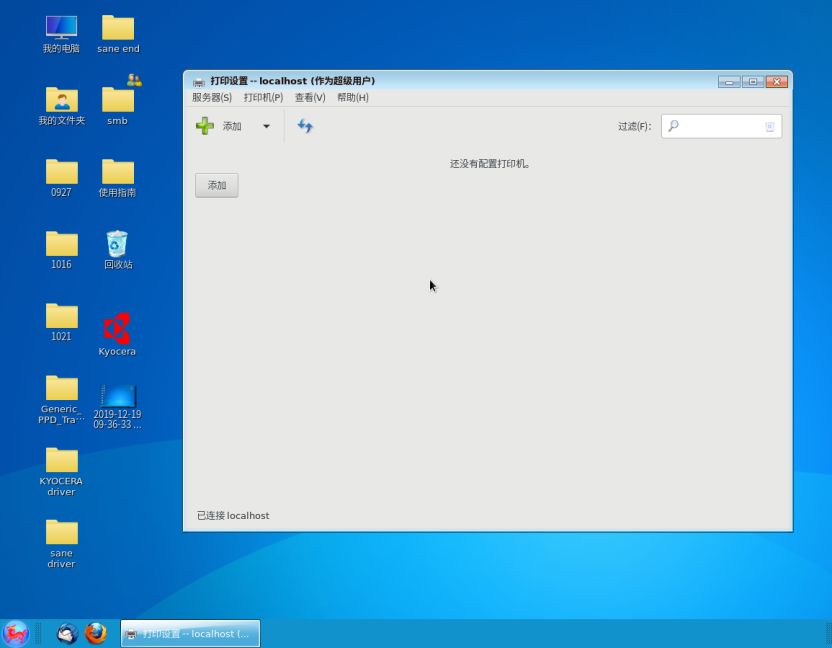The width and height of the screenshot is (832, 648).
Task: Select the 打印设置 taskbar window button
Action: (190, 634)
